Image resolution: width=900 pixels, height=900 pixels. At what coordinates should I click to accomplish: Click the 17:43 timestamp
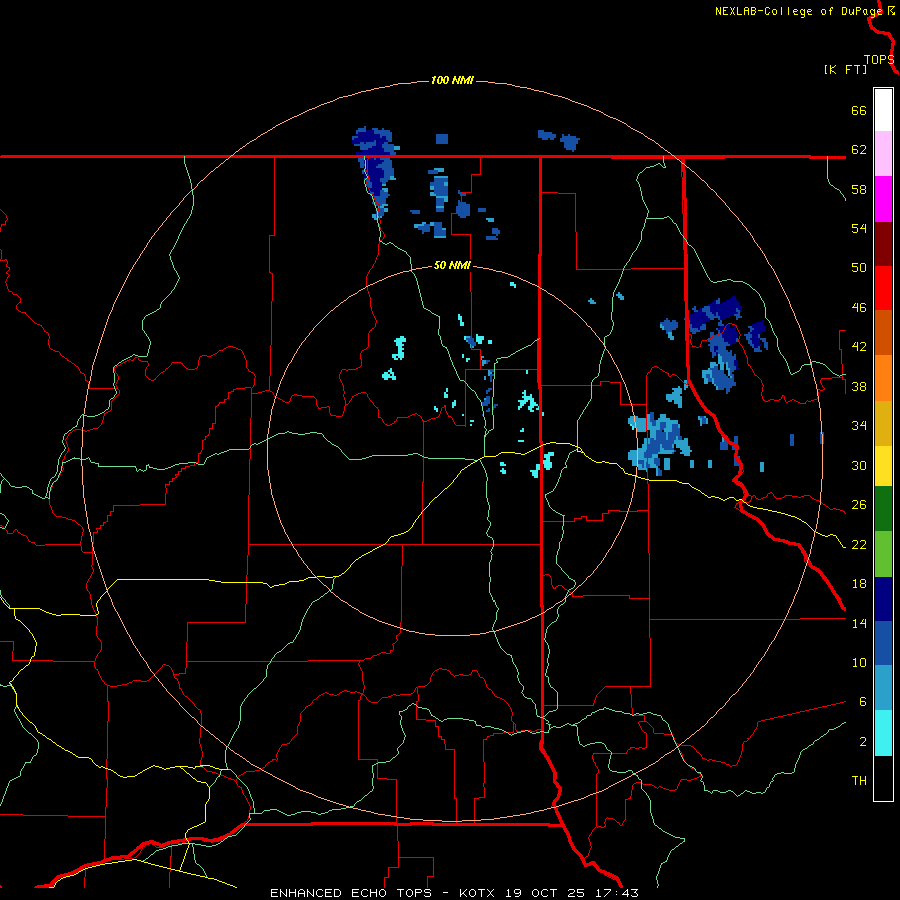[x=617, y=893]
